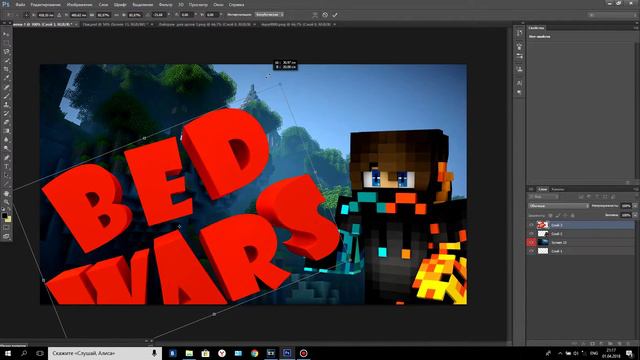Select the Brush tool
The width and height of the screenshot is (640, 360).
point(6,96)
